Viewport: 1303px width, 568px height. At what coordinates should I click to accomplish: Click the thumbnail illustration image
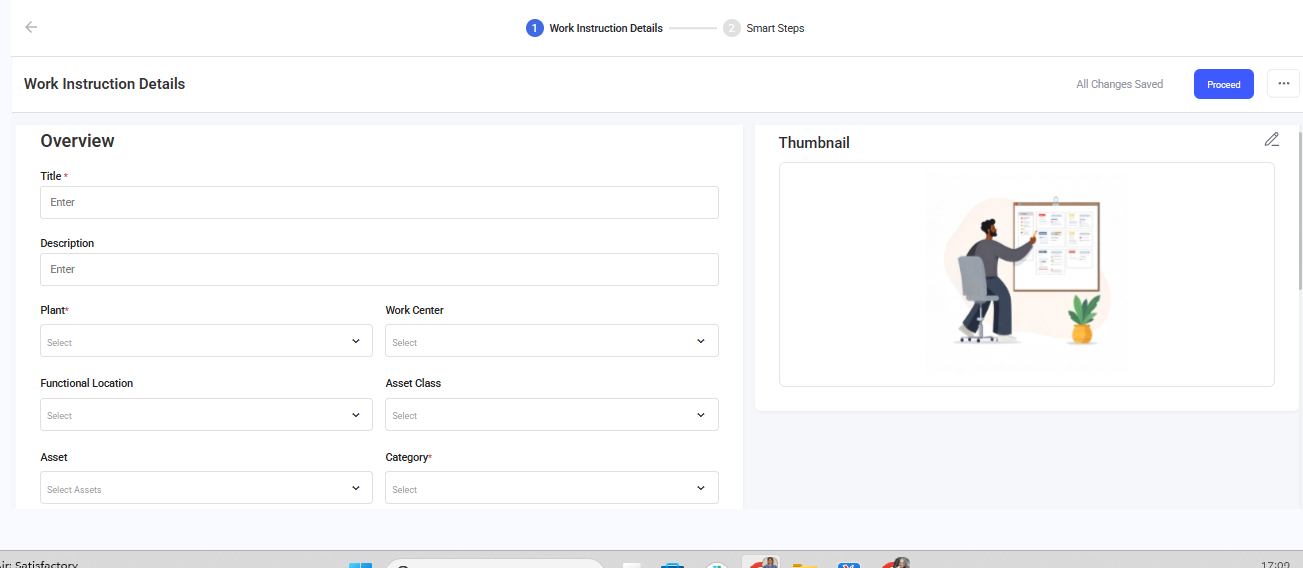(x=1026, y=273)
